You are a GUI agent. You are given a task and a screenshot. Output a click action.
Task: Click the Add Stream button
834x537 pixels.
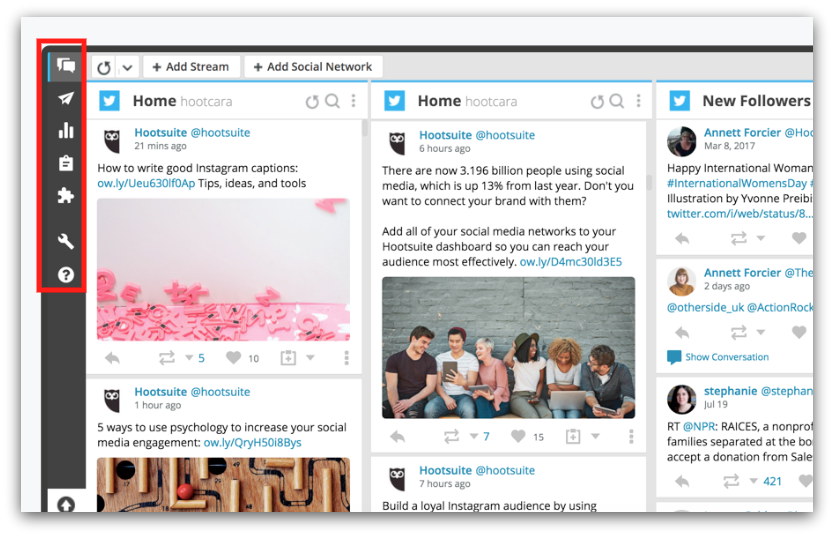(191, 67)
